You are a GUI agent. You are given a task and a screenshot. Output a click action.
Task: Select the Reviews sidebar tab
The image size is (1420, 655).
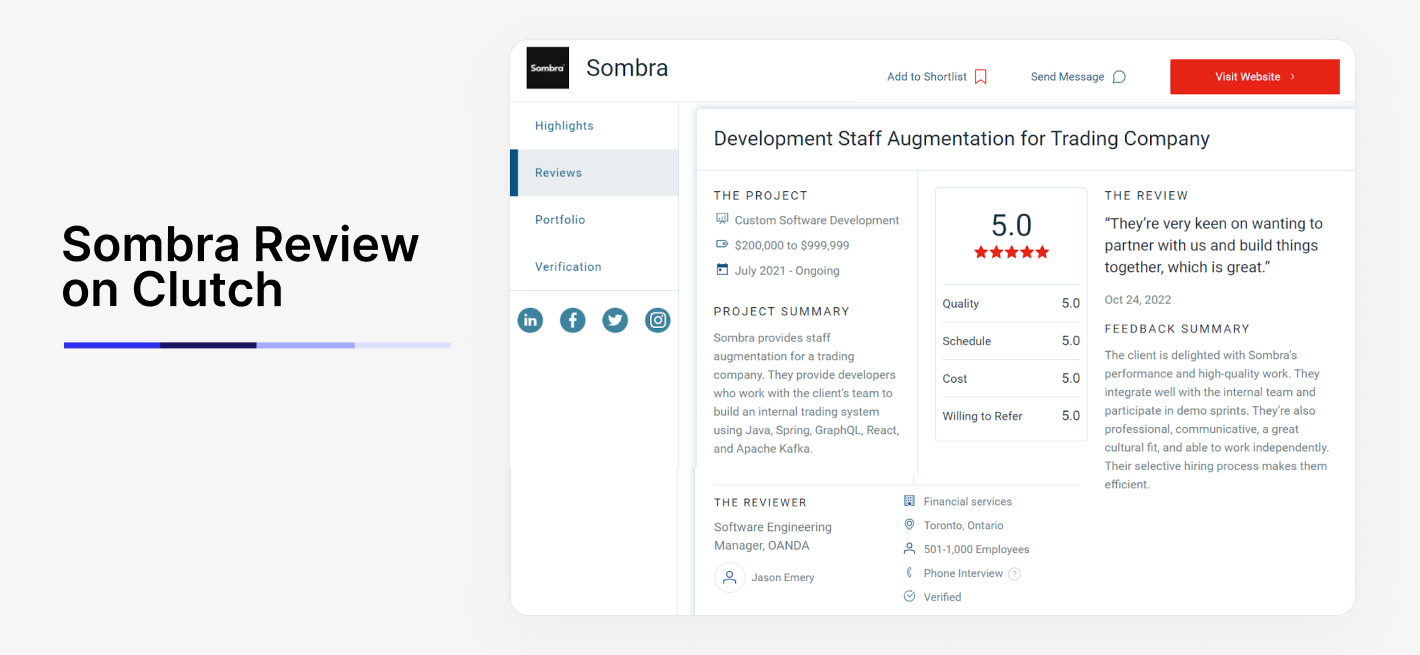click(x=594, y=173)
